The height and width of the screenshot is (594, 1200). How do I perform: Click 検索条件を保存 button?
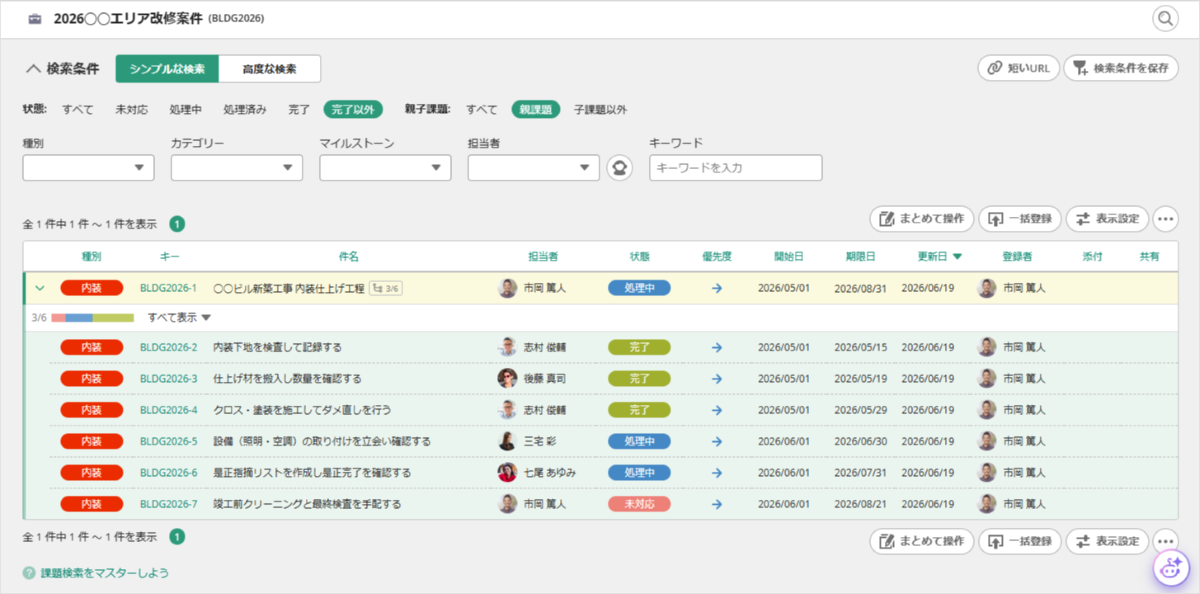click(1121, 68)
